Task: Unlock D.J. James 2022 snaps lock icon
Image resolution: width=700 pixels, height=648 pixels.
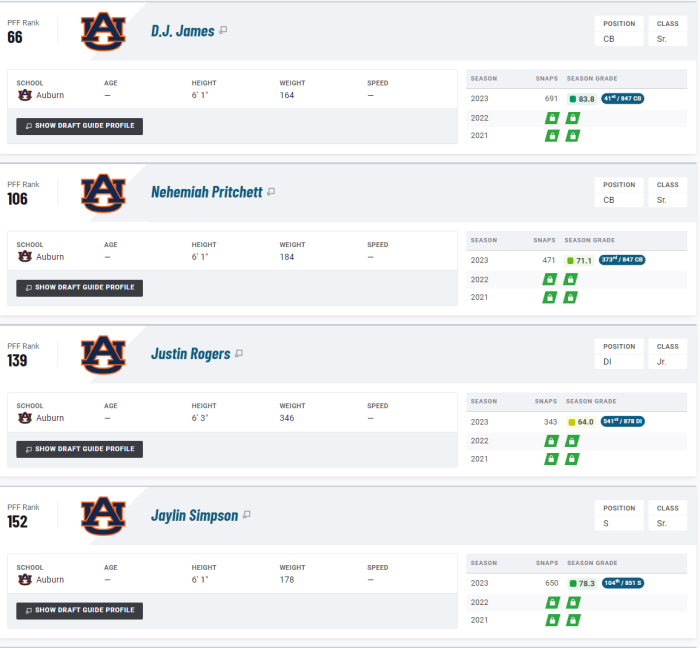Action: pos(552,118)
